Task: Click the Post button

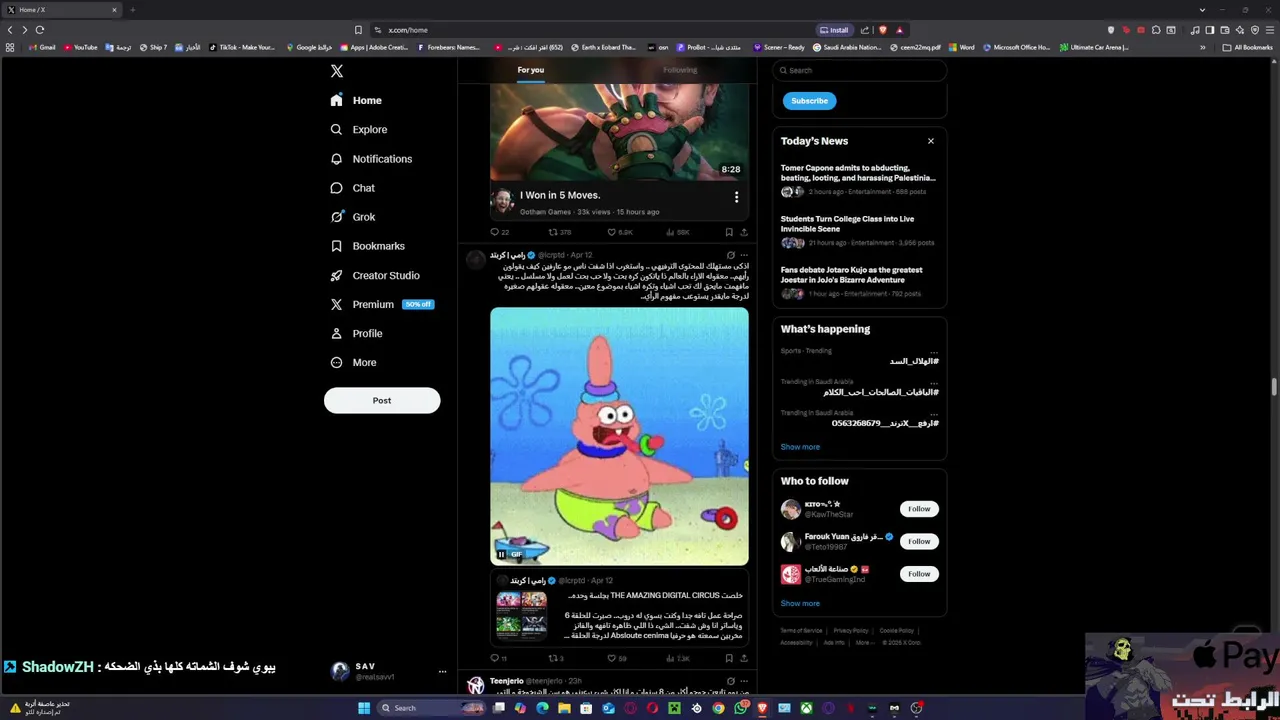Action: [x=382, y=400]
